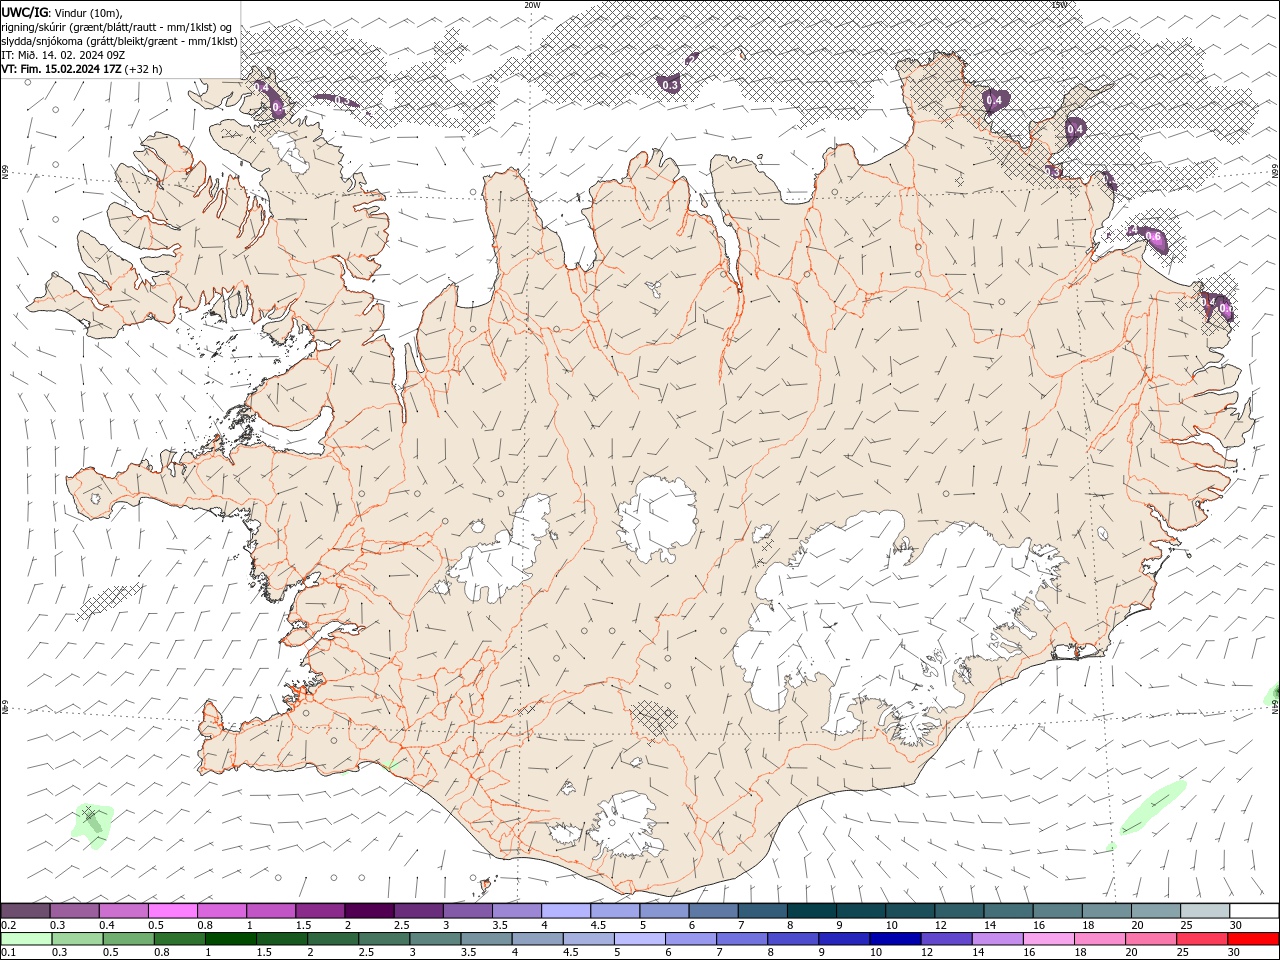Click the '30' value label under the upper legend
Image resolution: width=1280 pixels, height=960 pixels.
pyautogui.click(x=1234, y=925)
